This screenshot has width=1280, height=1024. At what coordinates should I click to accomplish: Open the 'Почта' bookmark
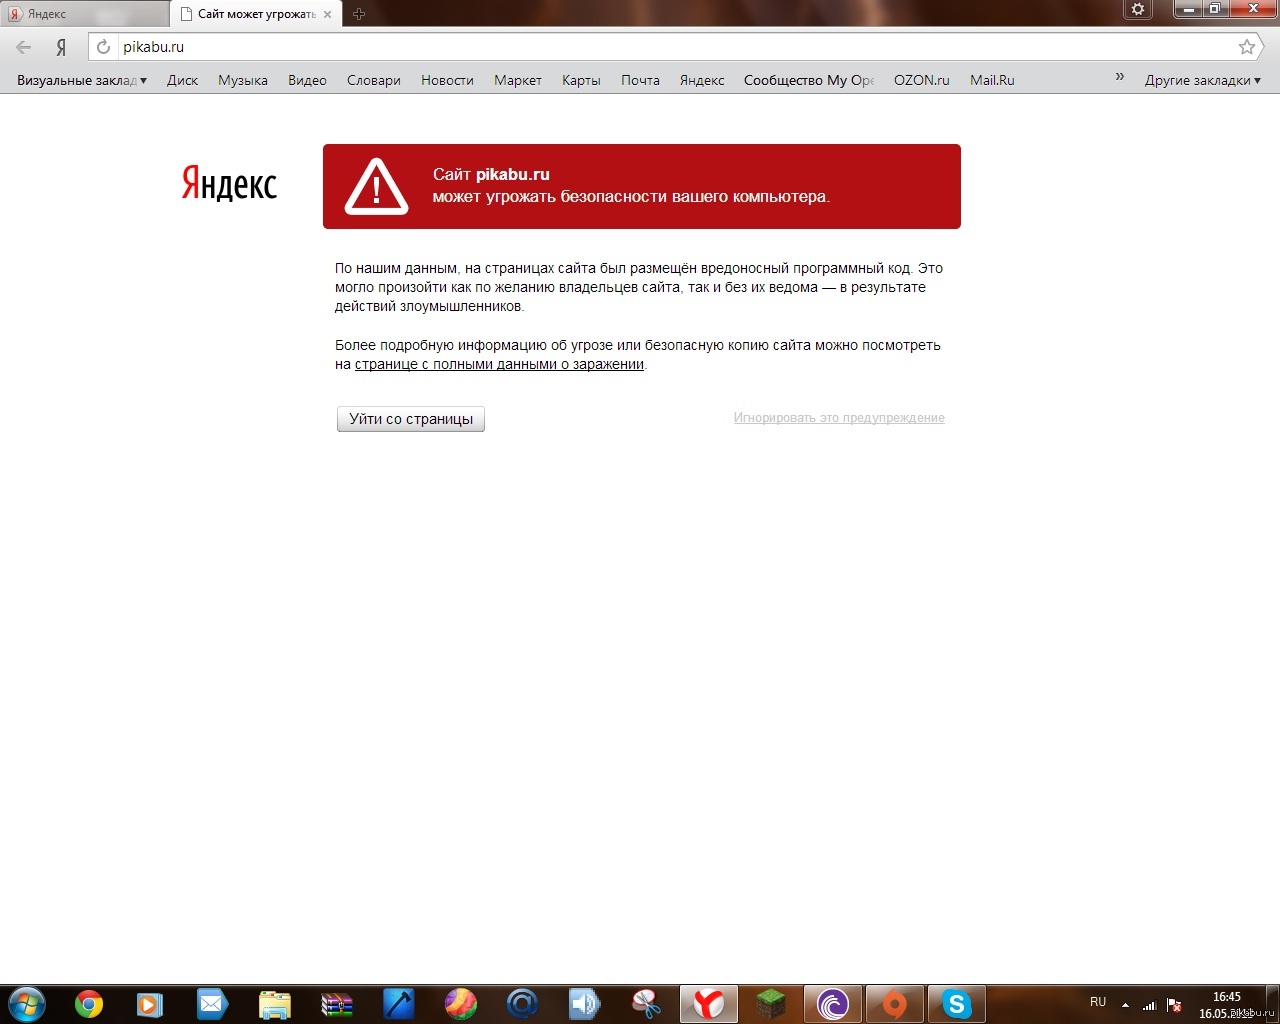click(640, 80)
